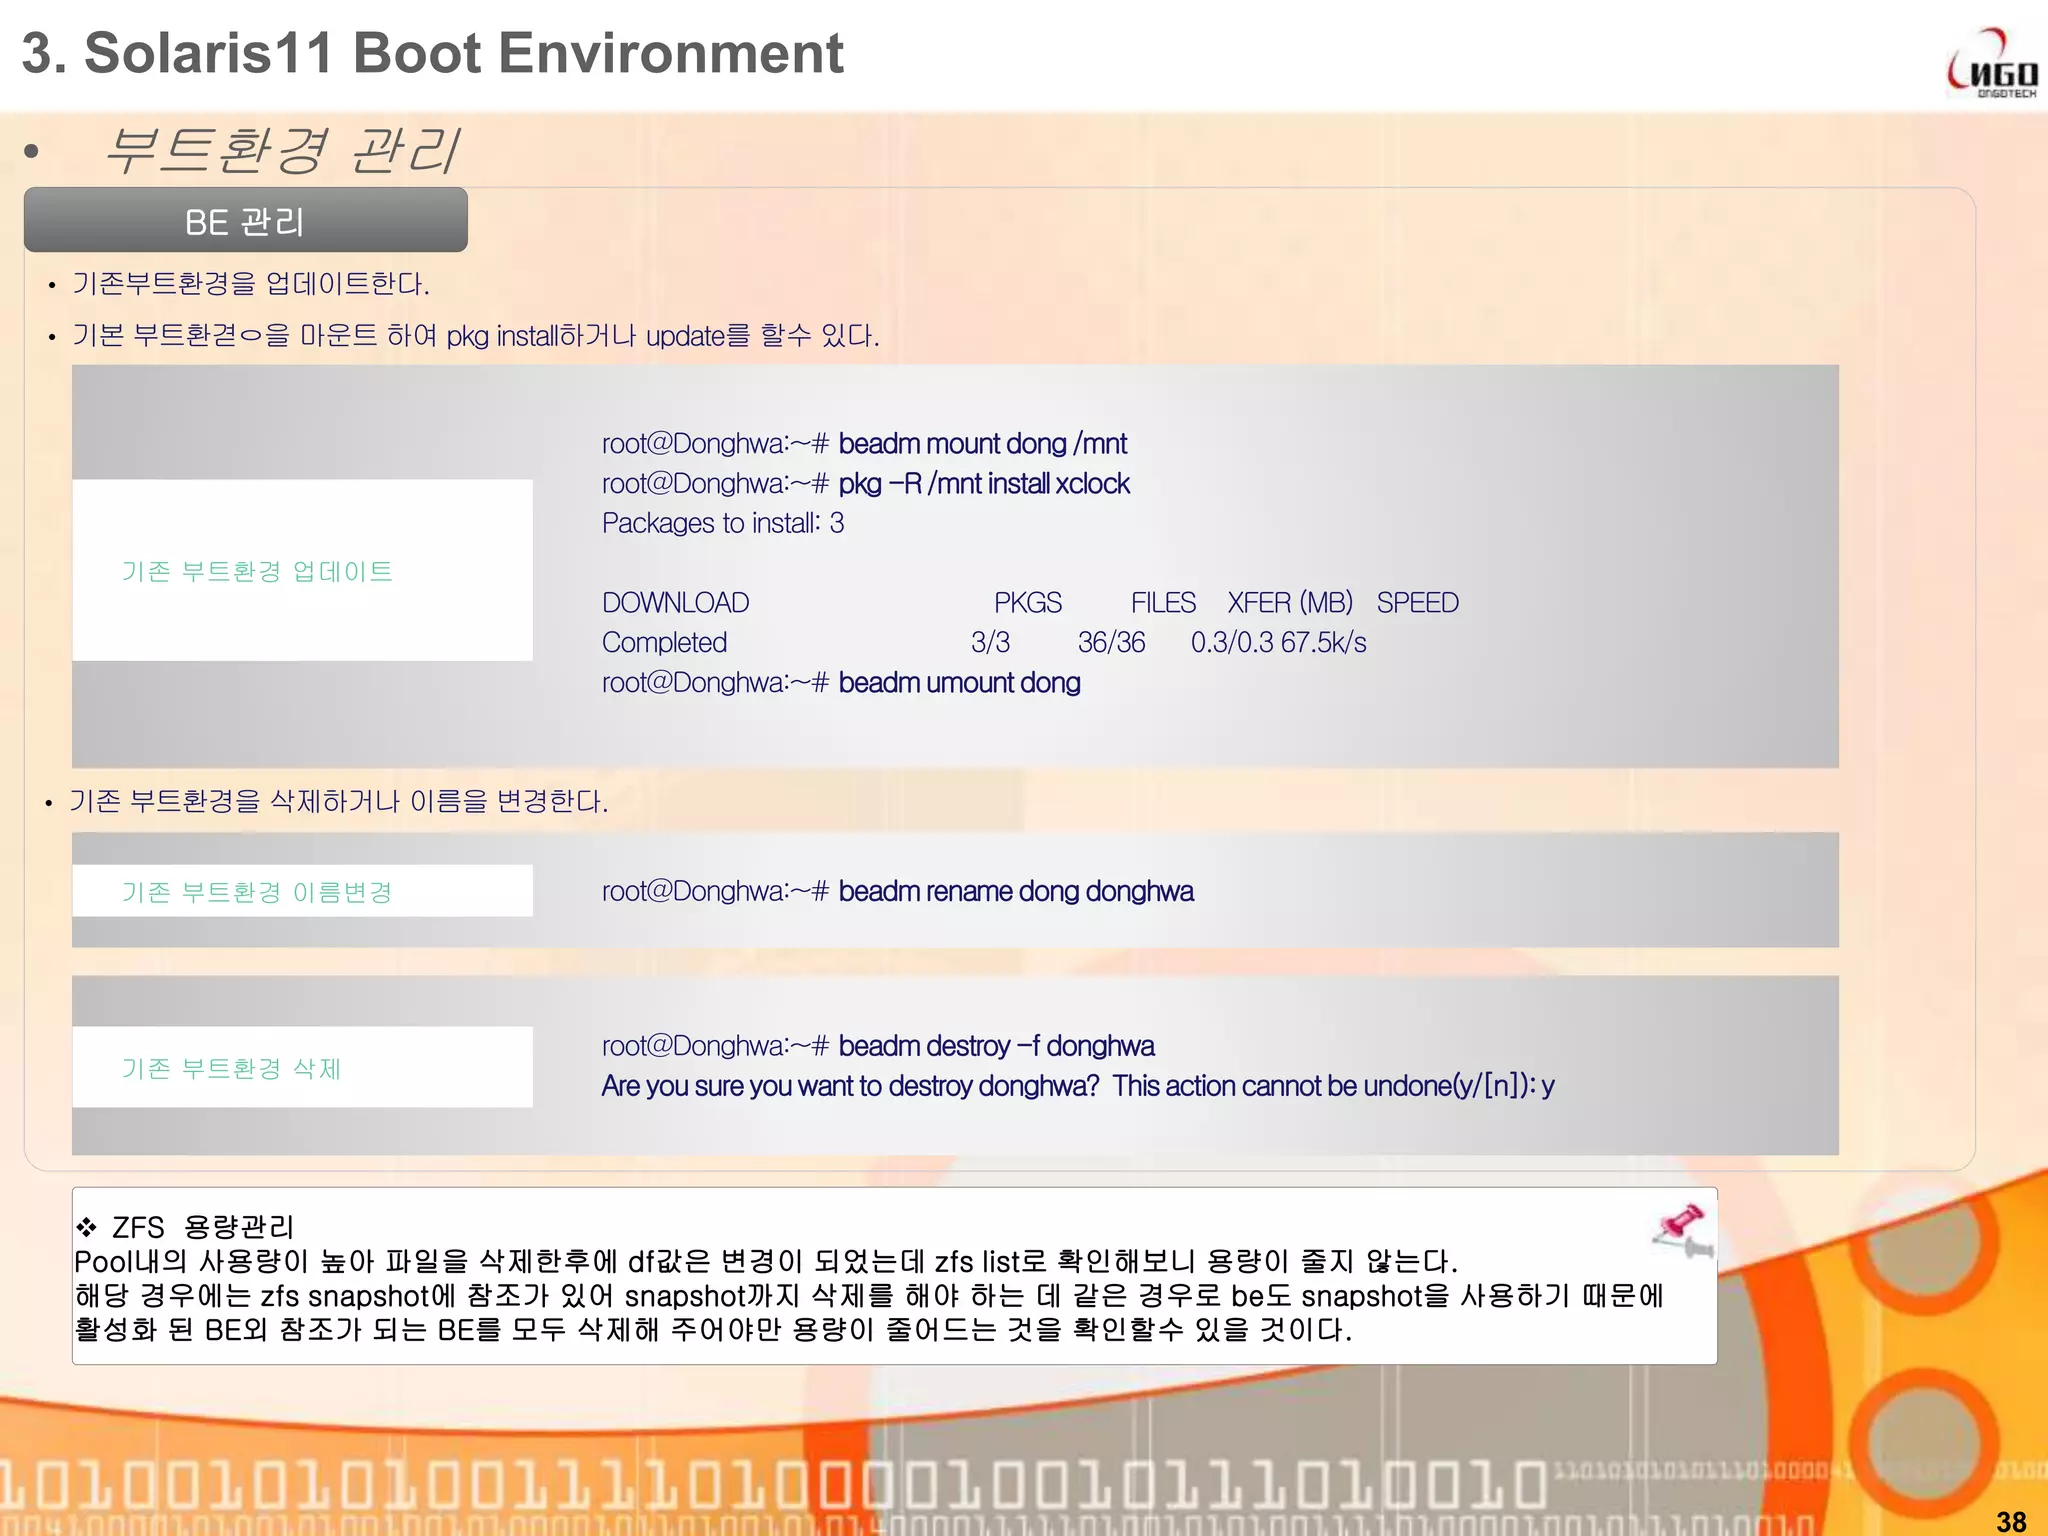
Task: Click the 'DOWNLOAD' column header
Action: click(x=675, y=602)
